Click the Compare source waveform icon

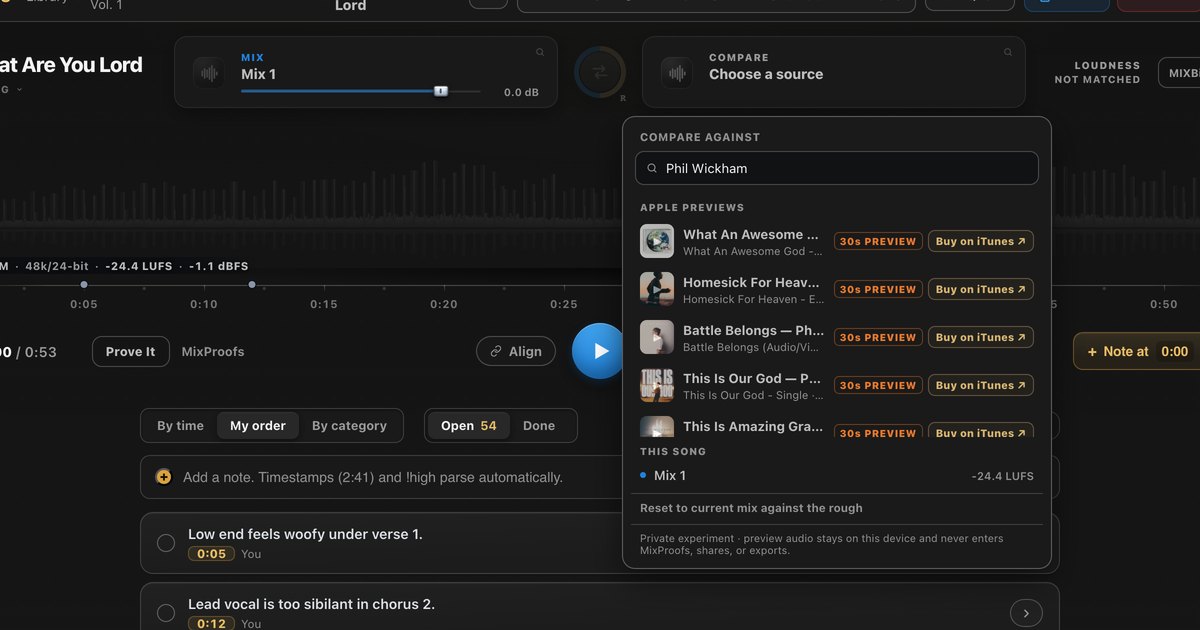(677, 73)
